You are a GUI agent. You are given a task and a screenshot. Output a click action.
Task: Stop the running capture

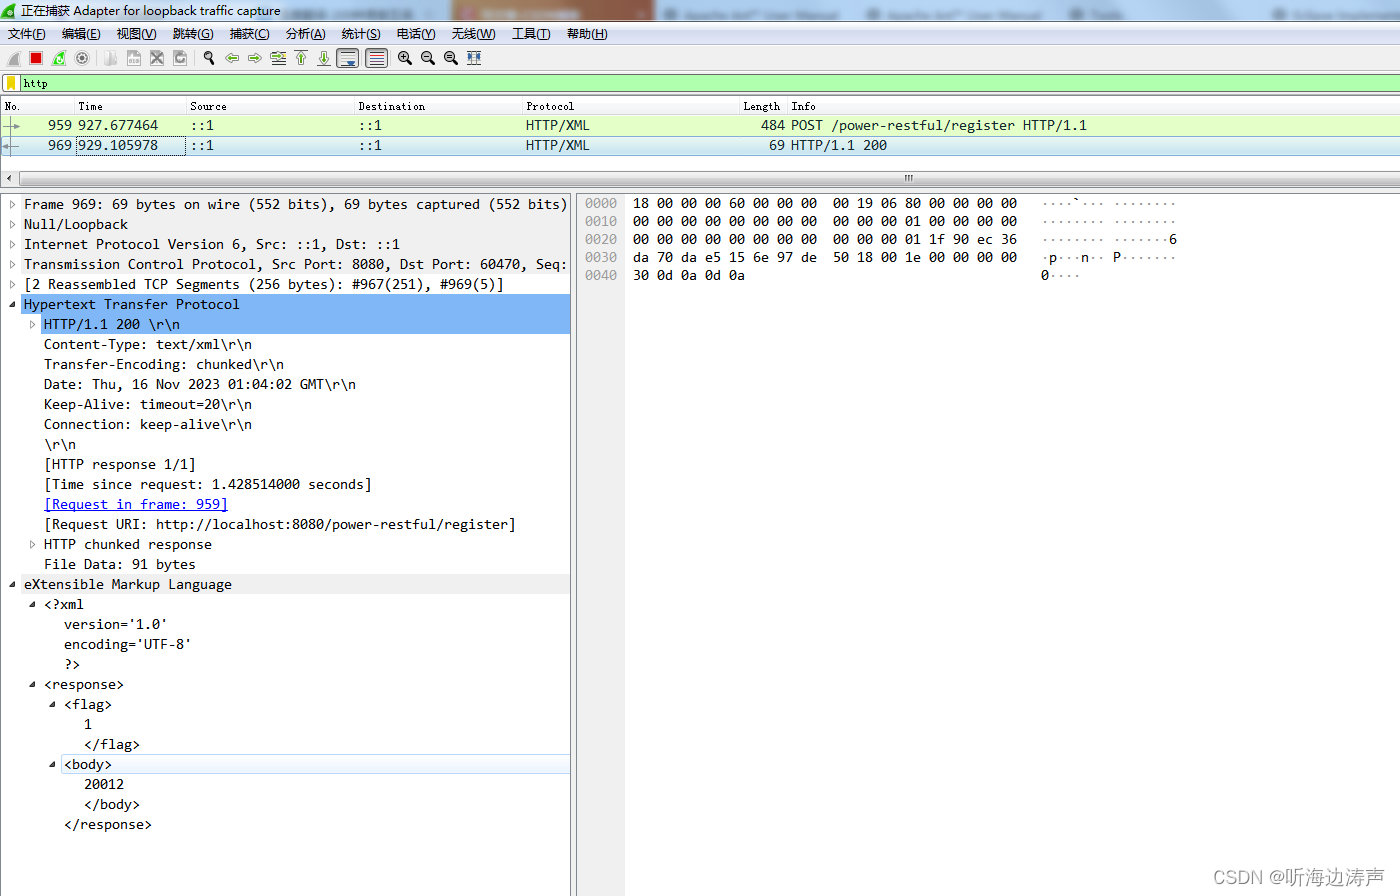(x=34, y=57)
